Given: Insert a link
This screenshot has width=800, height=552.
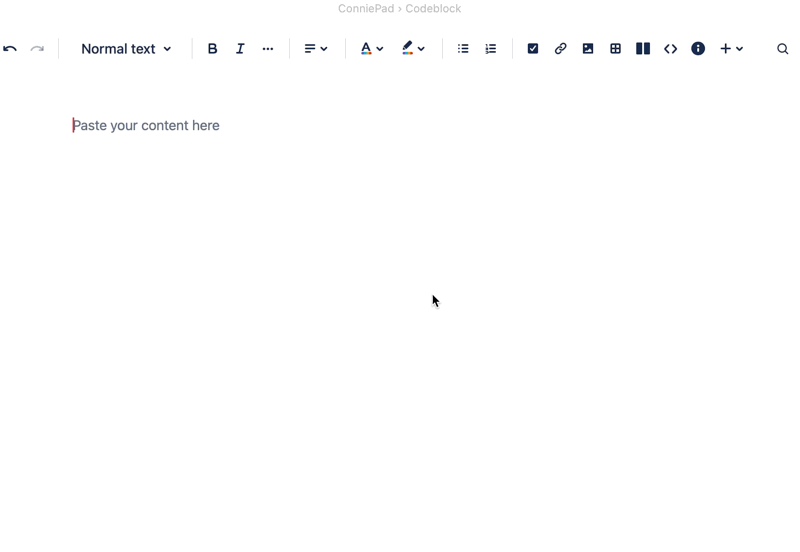Looking at the screenshot, I should [x=560, y=49].
